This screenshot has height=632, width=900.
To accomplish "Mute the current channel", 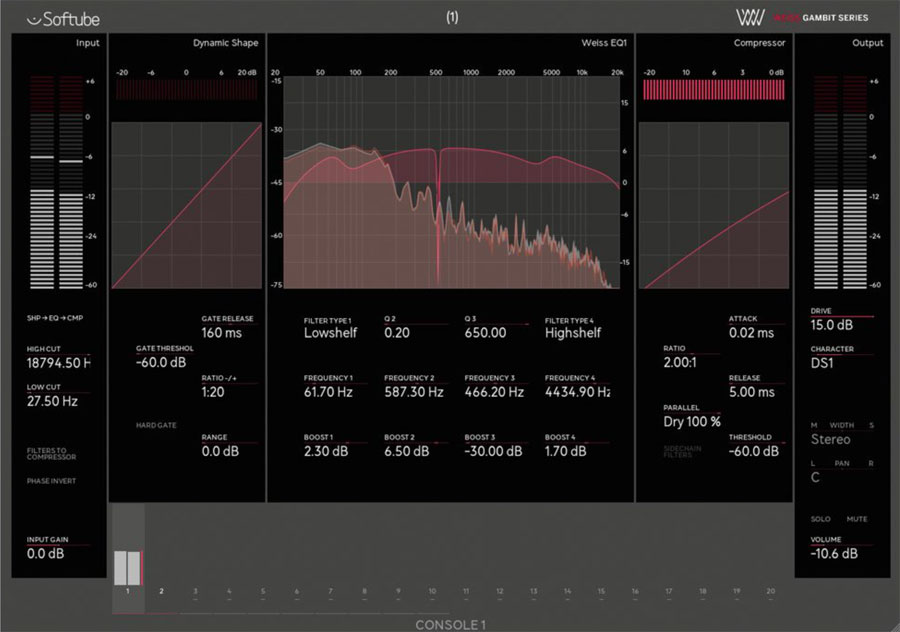I will (x=857, y=519).
